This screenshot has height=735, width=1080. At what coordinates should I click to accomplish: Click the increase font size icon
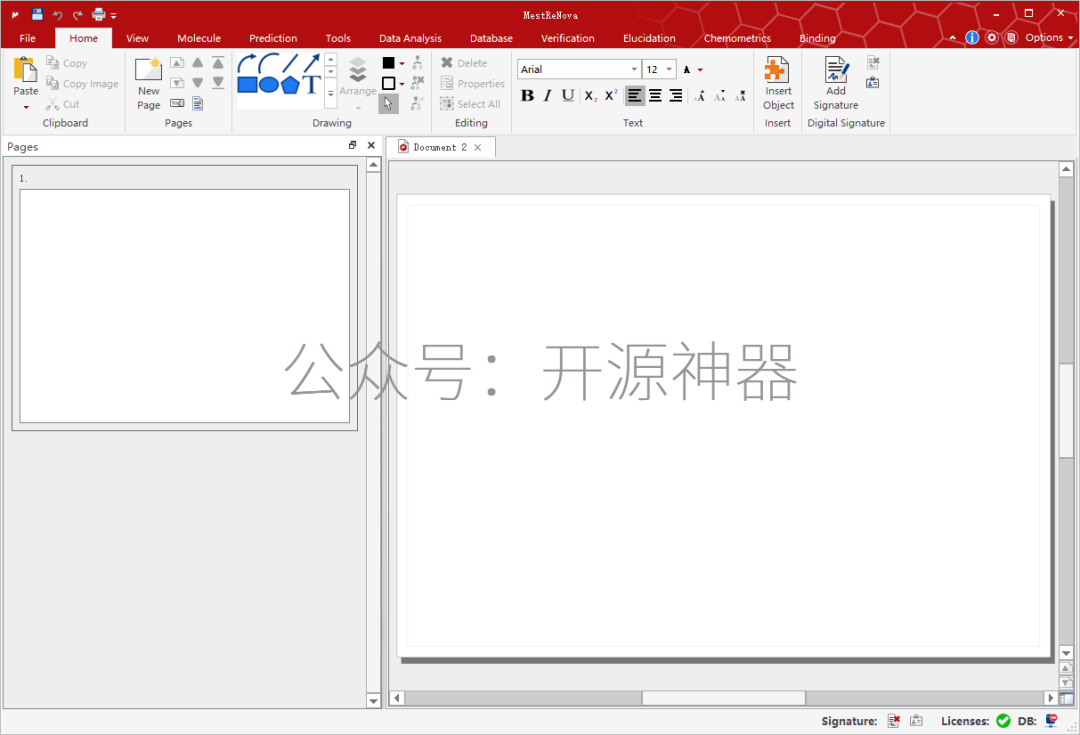[x=700, y=96]
